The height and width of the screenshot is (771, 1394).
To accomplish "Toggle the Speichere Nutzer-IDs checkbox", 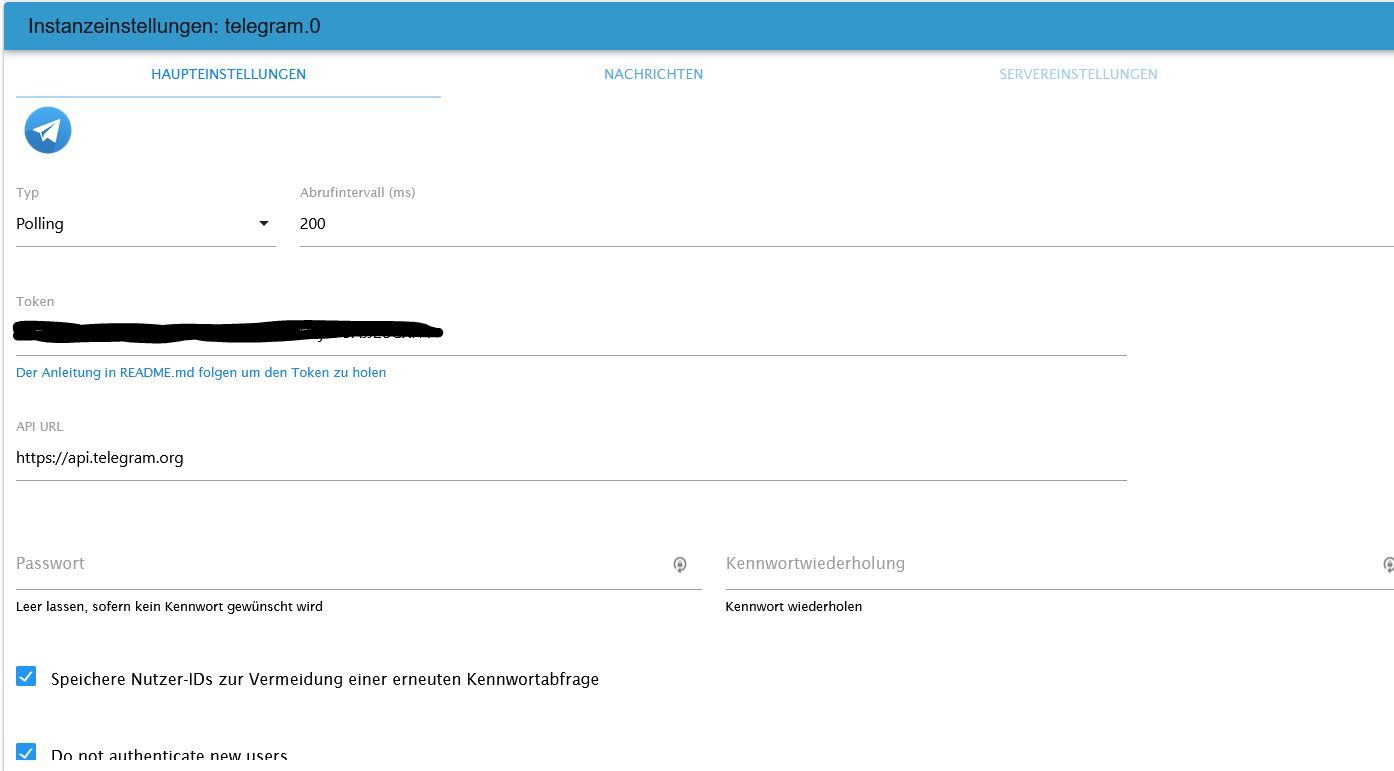I will [x=26, y=677].
